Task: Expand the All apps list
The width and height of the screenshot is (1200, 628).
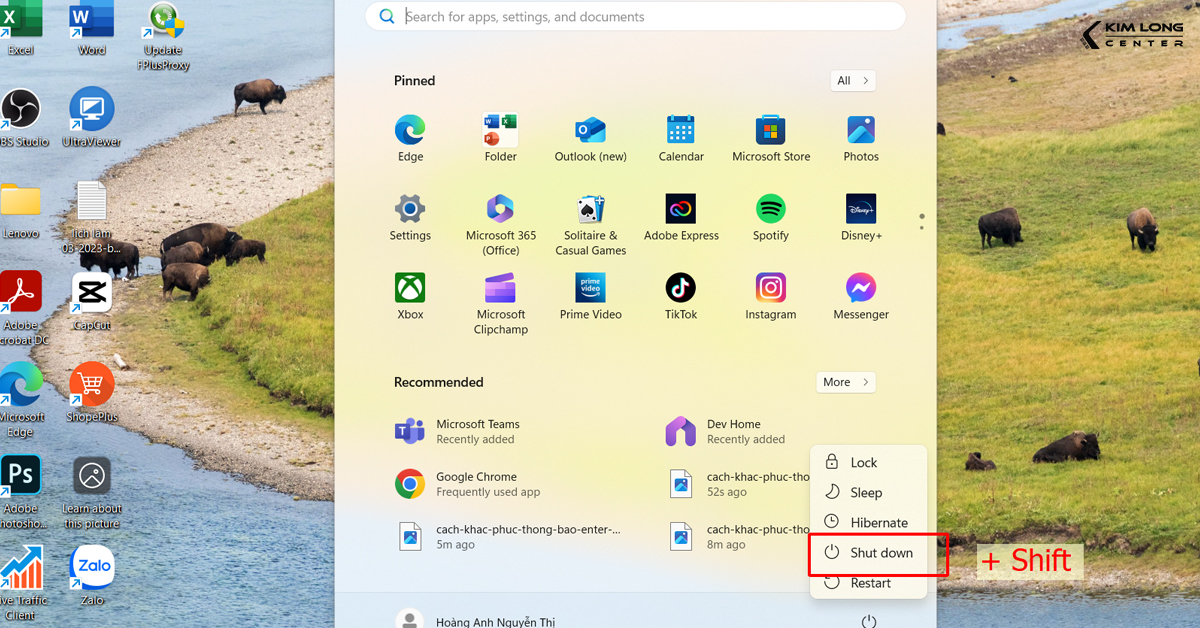Action: click(852, 80)
